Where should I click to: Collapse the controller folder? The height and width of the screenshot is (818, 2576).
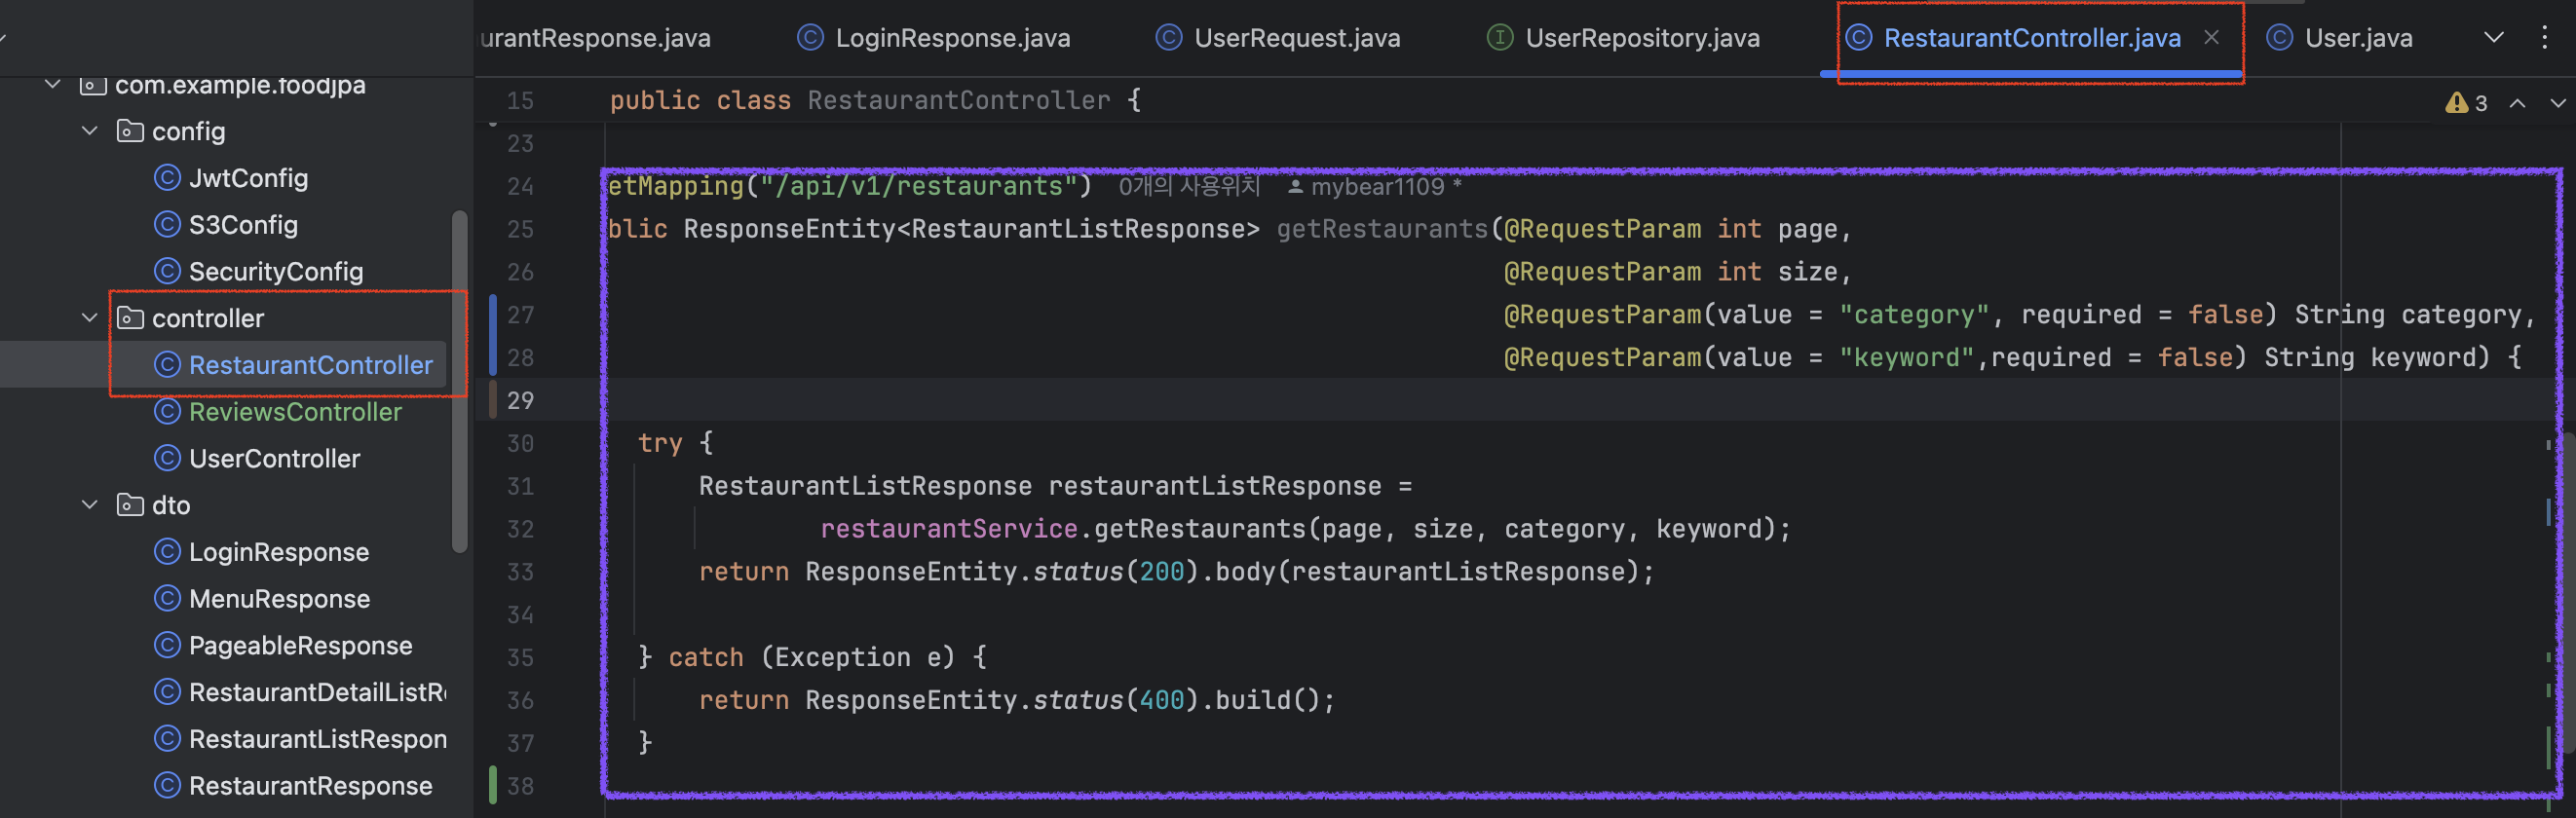89,318
